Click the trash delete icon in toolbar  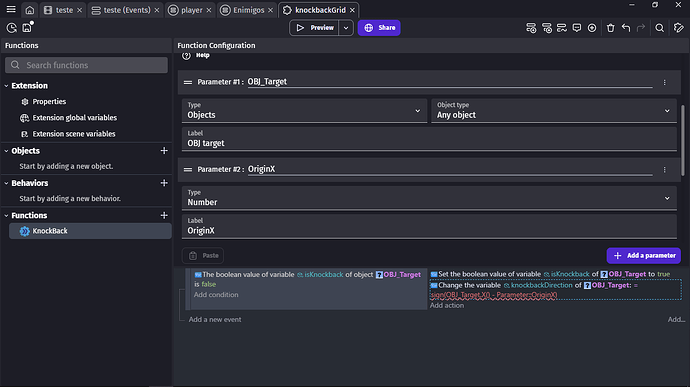pyautogui.click(x=610, y=28)
